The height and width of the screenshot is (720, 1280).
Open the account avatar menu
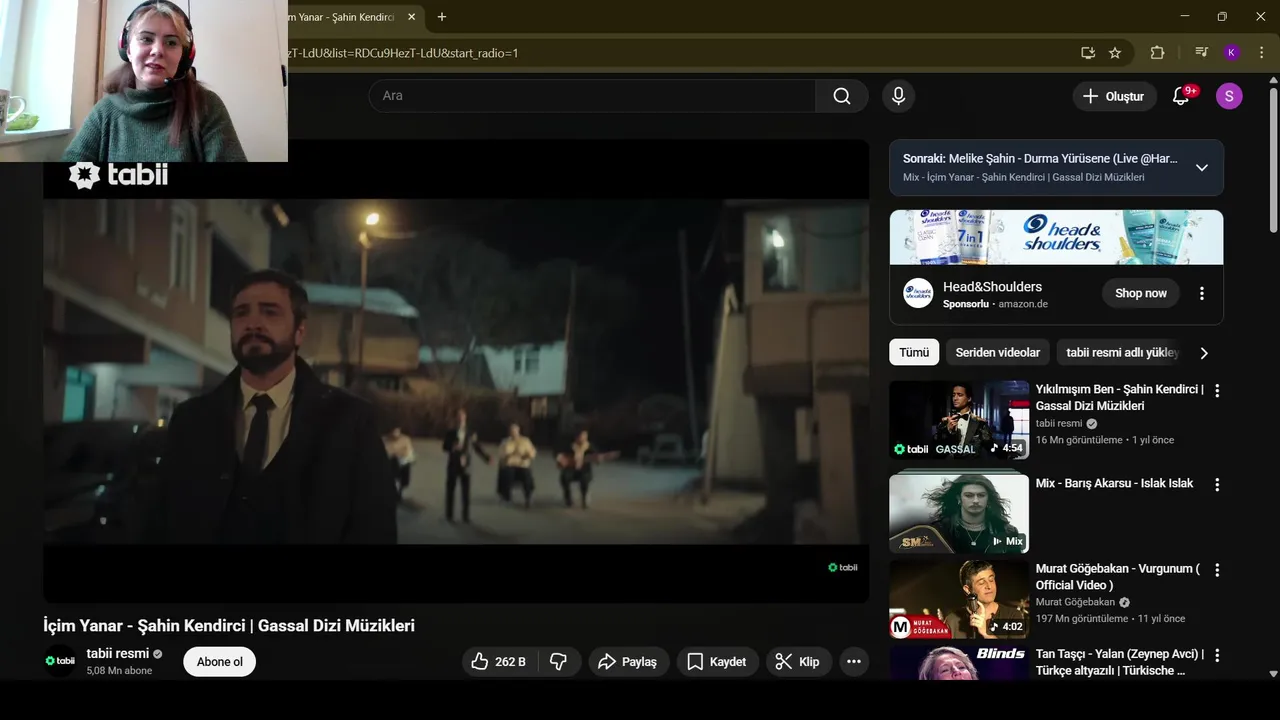[x=1229, y=96]
